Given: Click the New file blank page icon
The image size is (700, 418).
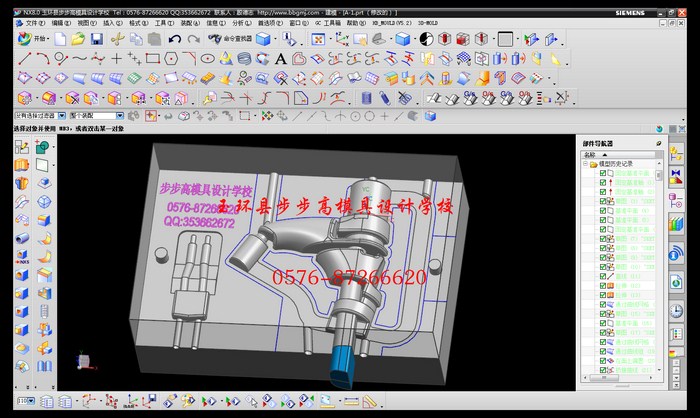Looking at the screenshot, I should tap(61, 38).
